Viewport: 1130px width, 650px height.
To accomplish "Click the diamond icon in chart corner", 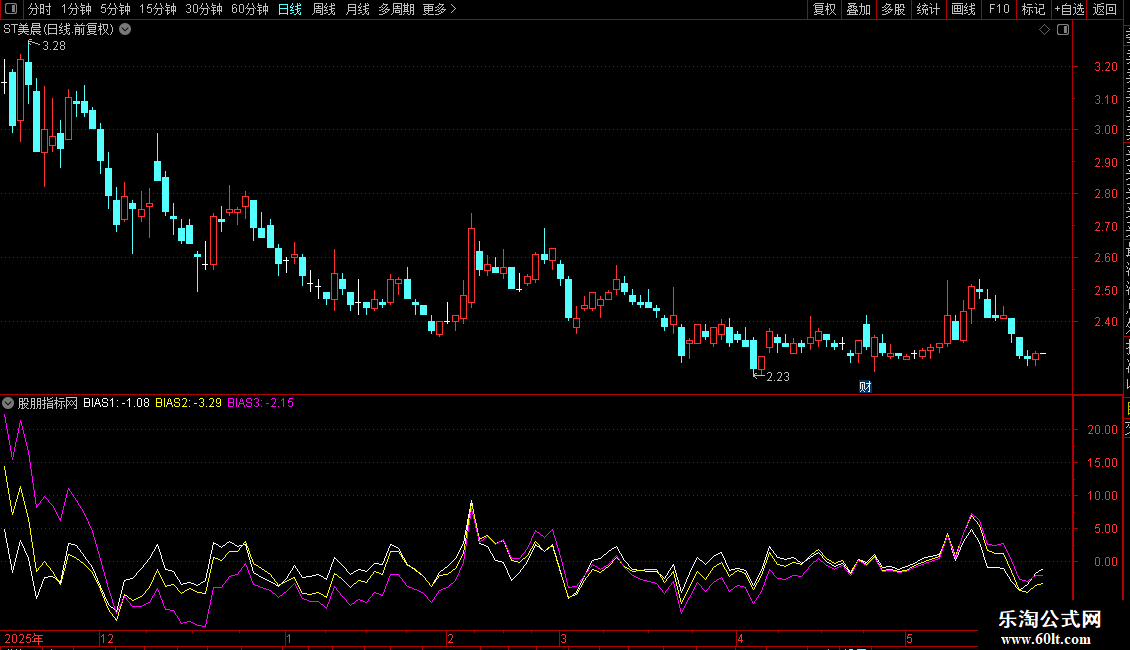I will [x=1044, y=30].
